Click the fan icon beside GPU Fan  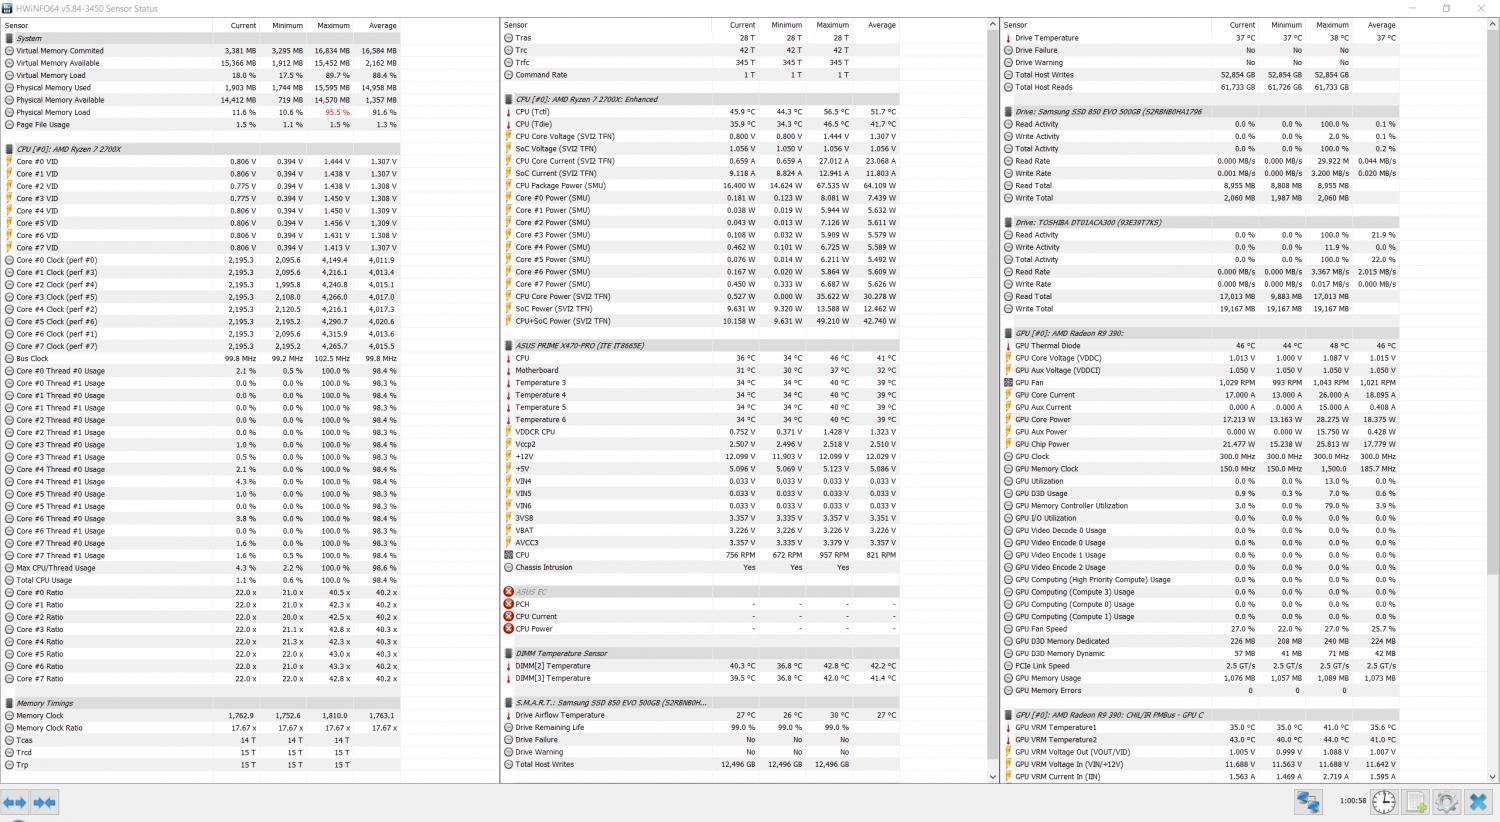pyautogui.click(x=1008, y=383)
